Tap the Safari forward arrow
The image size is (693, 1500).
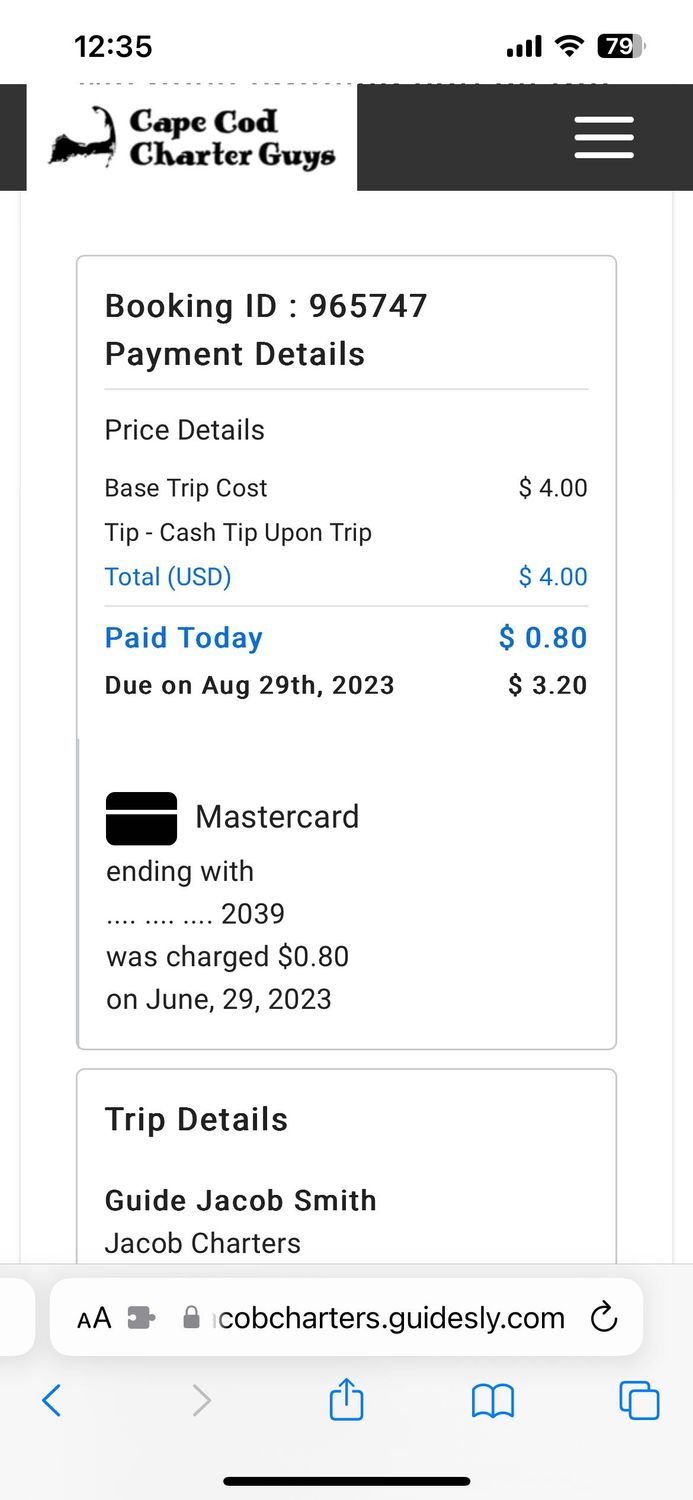tap(201, 1400)
